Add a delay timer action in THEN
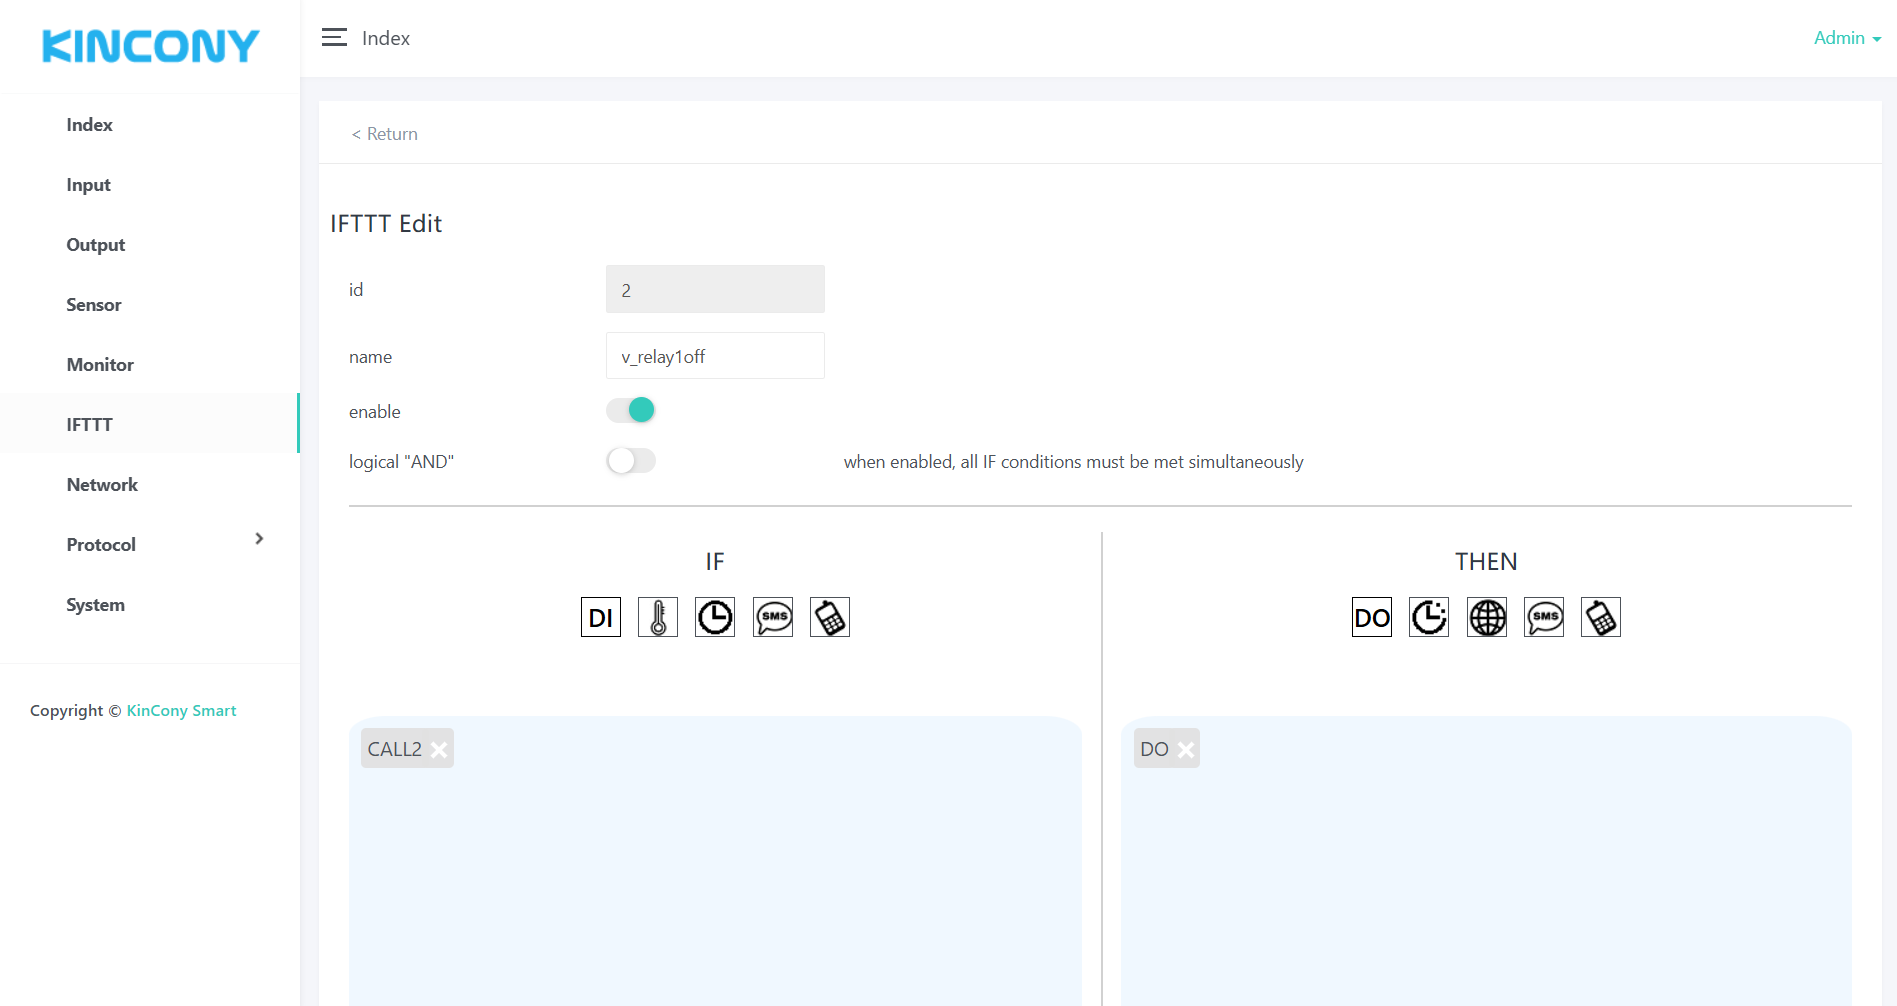 [x=1429, y=617]
